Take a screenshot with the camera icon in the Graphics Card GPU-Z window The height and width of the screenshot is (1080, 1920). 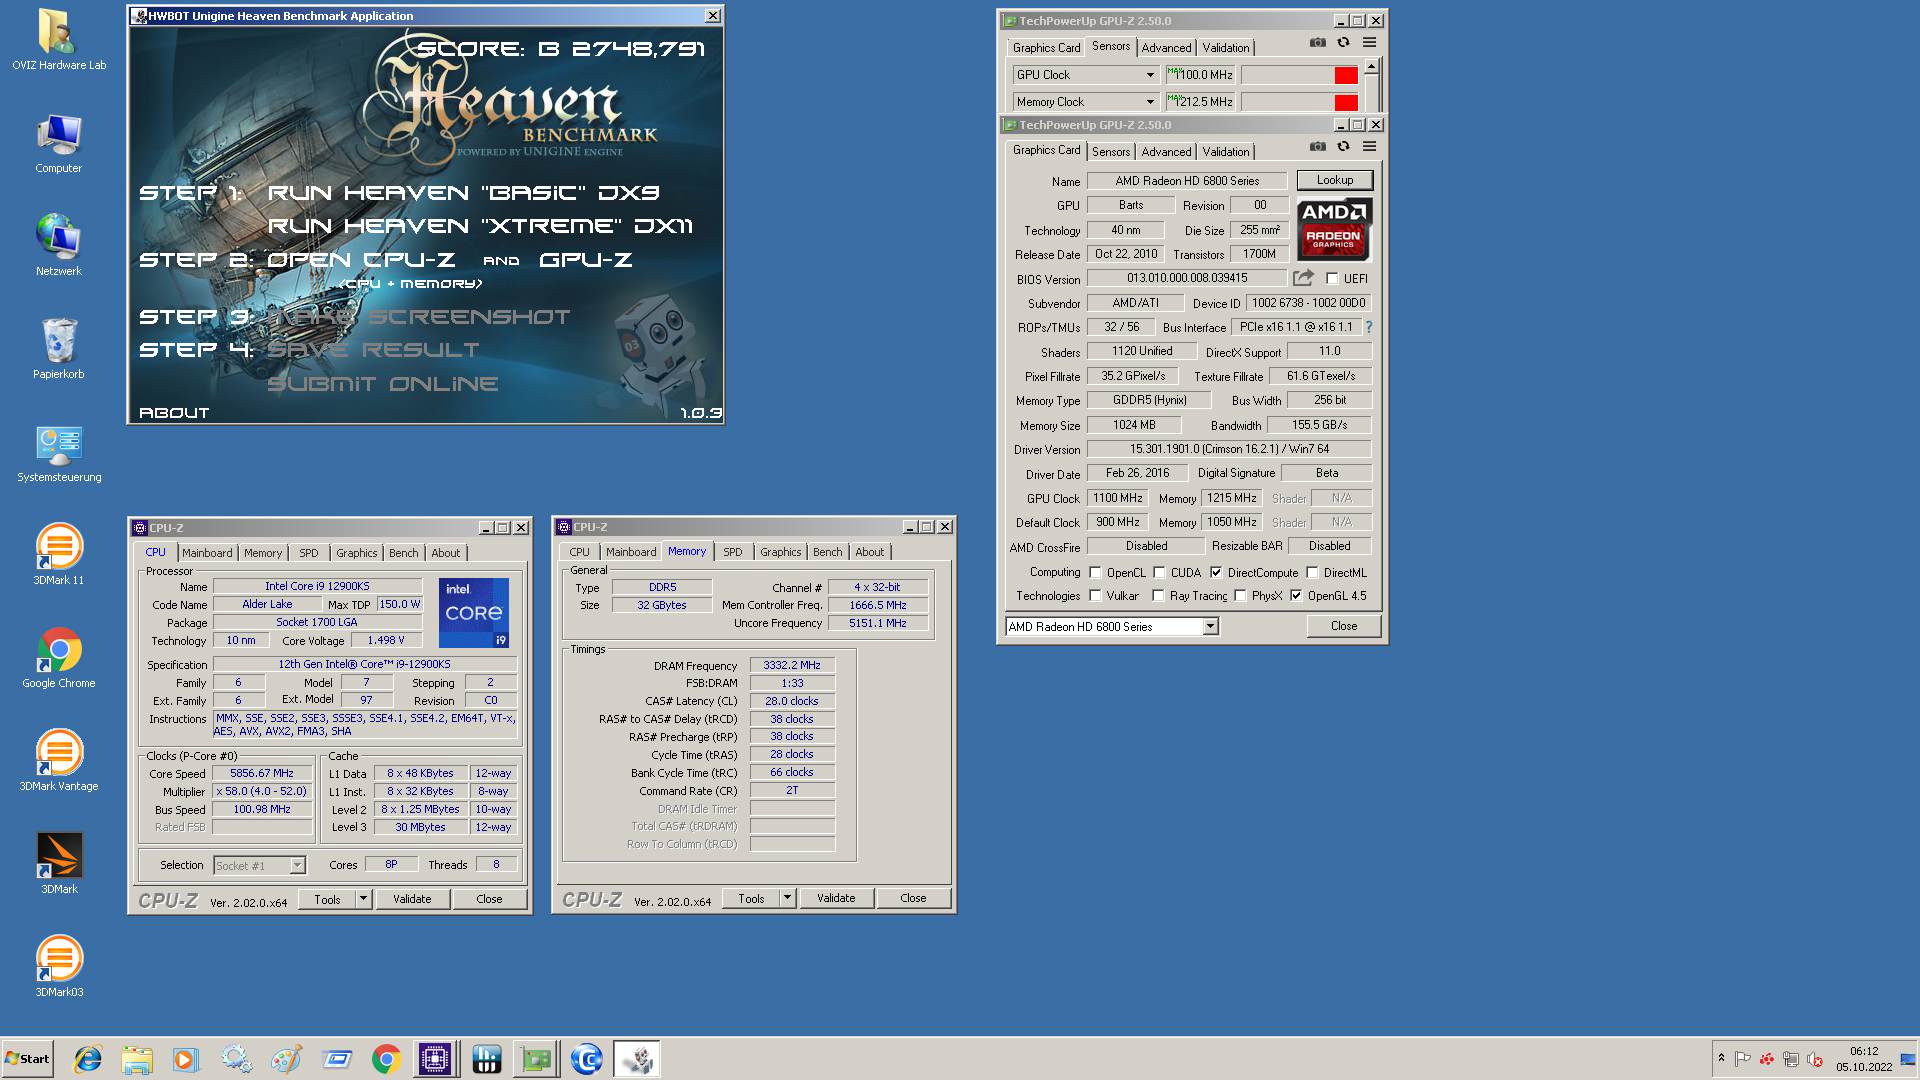(1318, 146)
